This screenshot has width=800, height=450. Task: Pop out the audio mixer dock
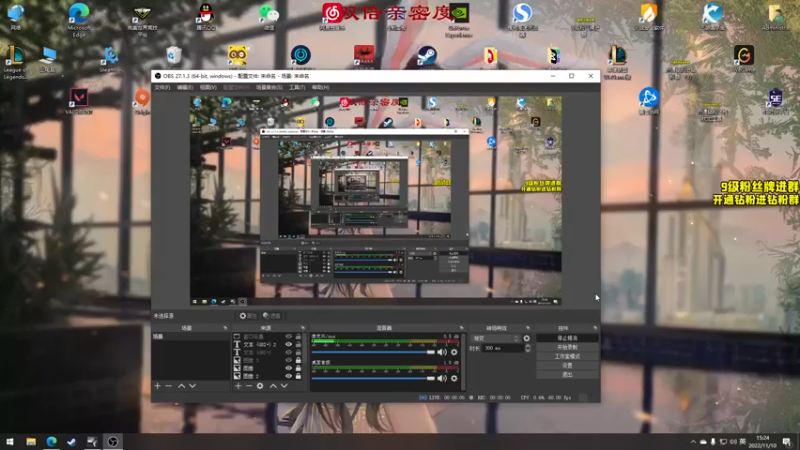coord(461,328)
